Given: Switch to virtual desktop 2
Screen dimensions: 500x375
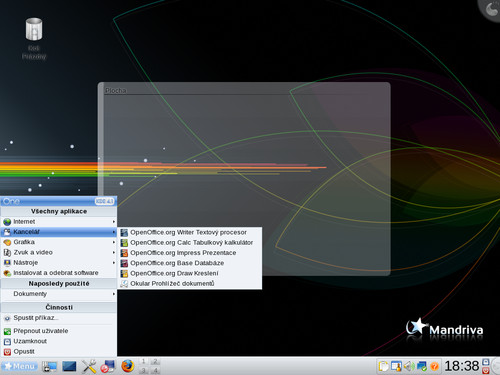Looking at the screenshot, I should [155, 362].
